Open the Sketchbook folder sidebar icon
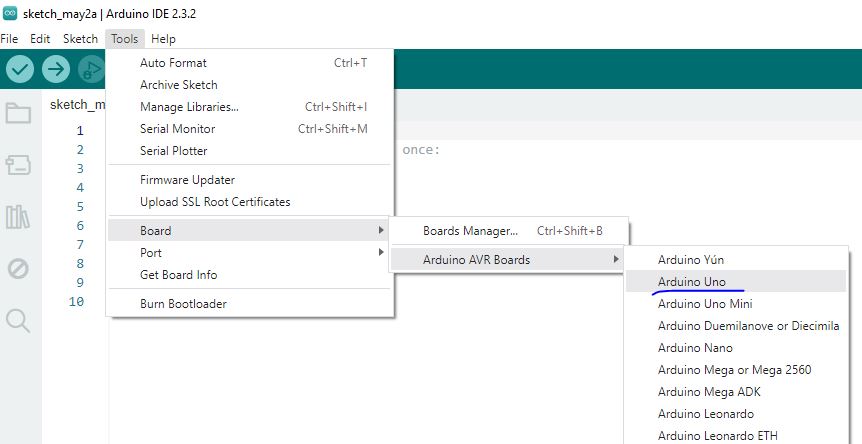The image size is (862, 444). point(18,113)
